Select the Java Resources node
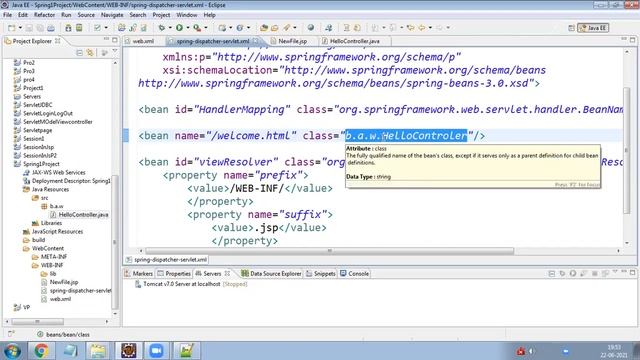Screen dimensions: 640x360 point(50,189)
